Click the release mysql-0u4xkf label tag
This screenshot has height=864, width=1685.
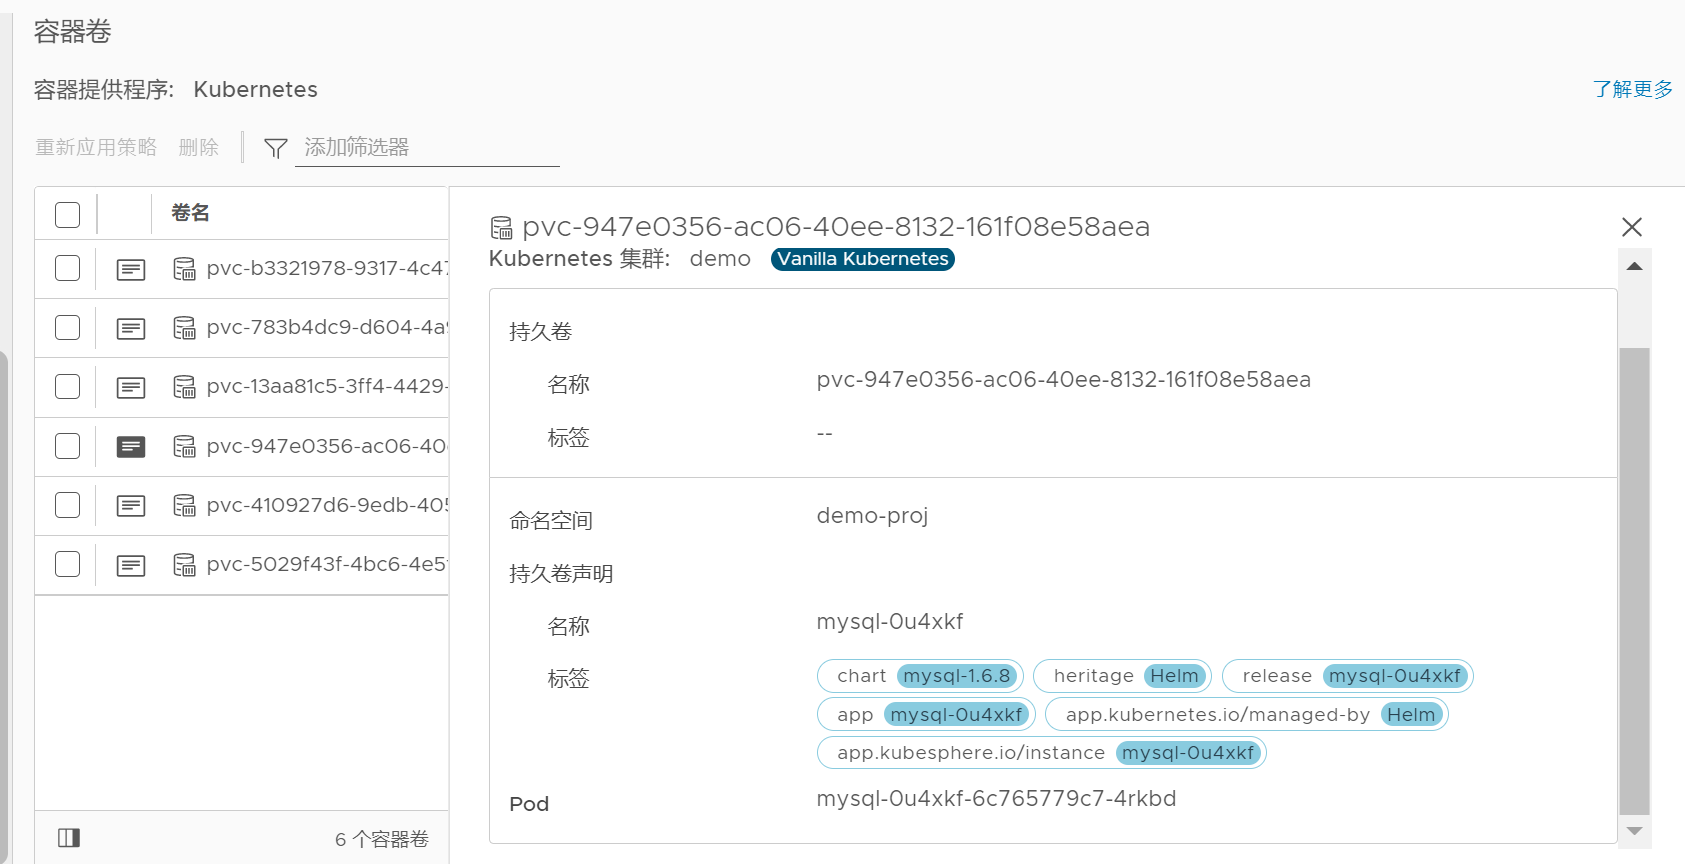pyautogui.click(x=1348, y=676)
